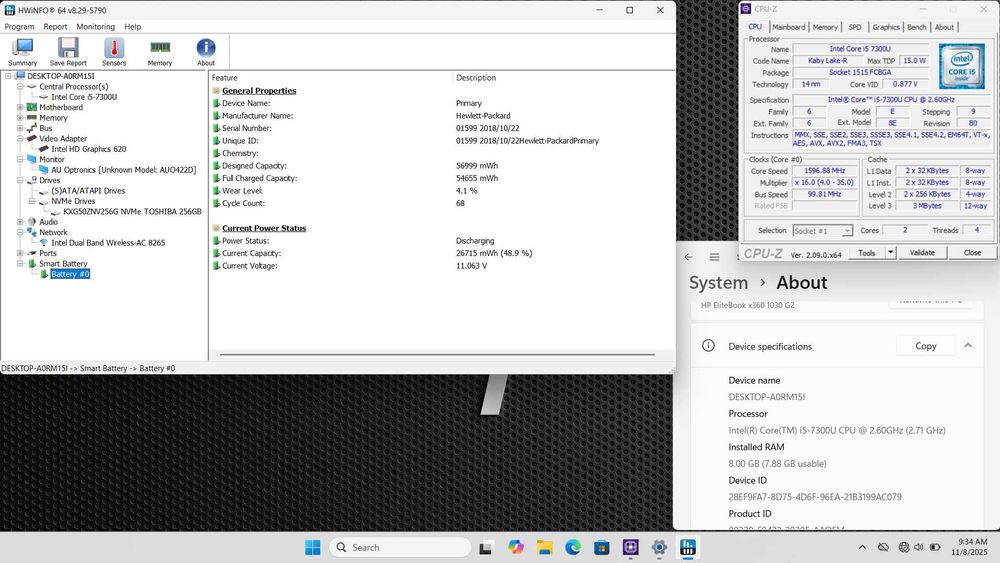Image resolution: width=1000 pixels, height=563 pixels.
Task: Open the Tools dropdown arrow in CPU-Z
Action: tap(890, 252)
